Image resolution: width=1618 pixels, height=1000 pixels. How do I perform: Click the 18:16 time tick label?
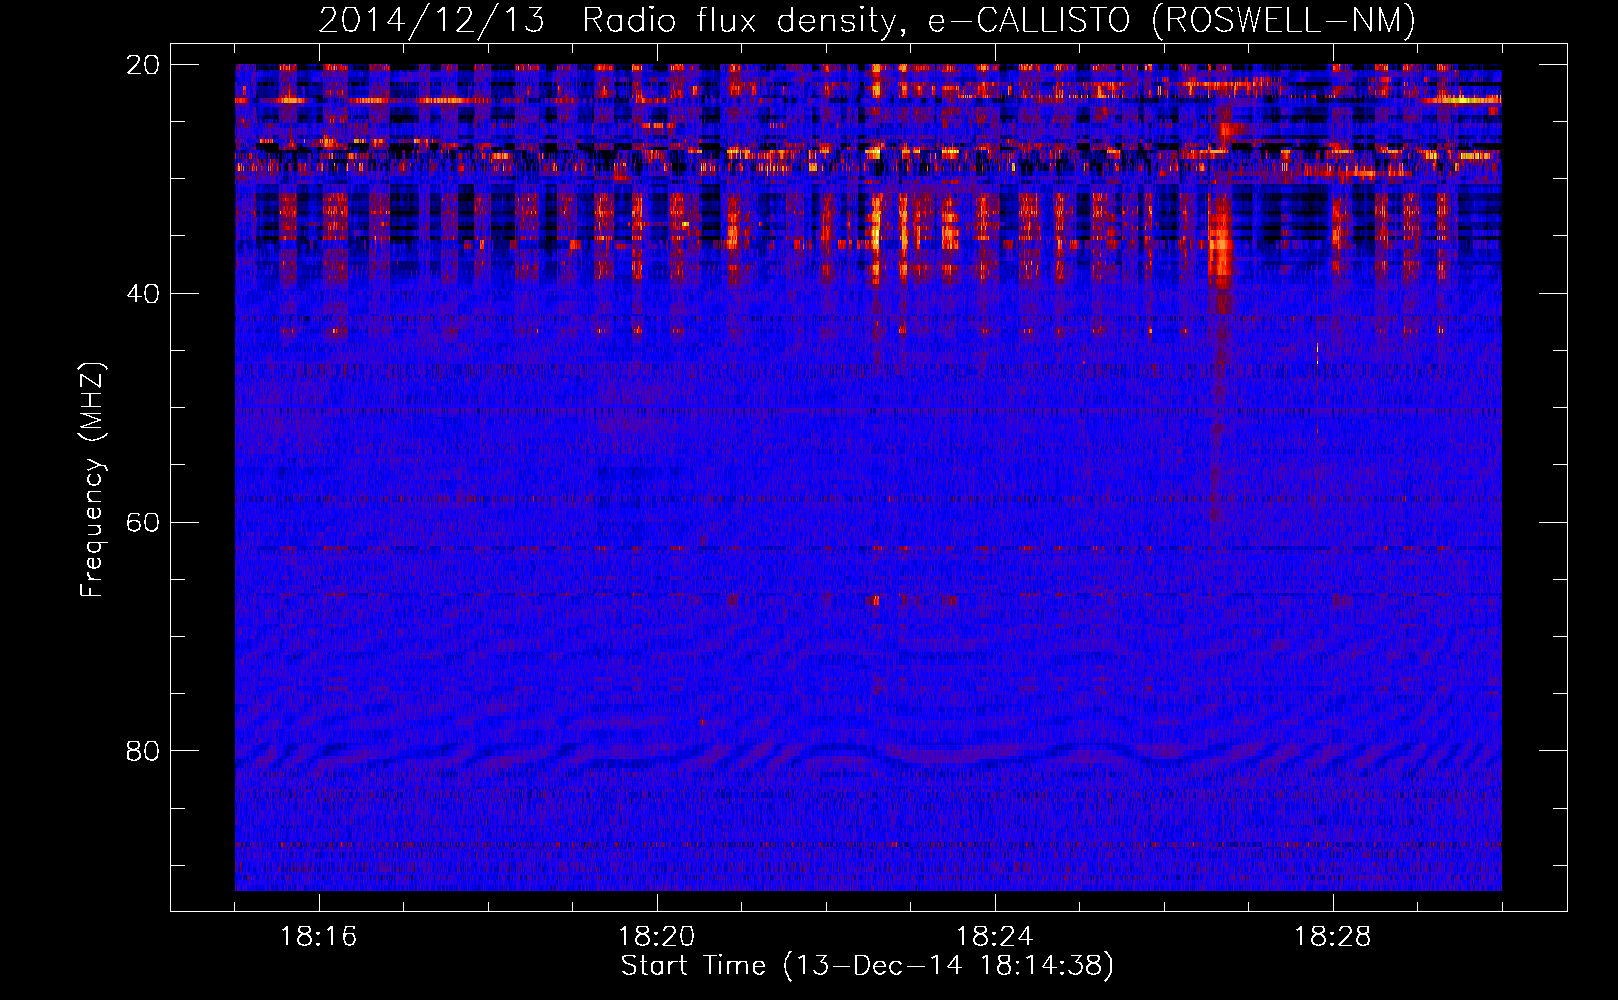coord(319,937)
